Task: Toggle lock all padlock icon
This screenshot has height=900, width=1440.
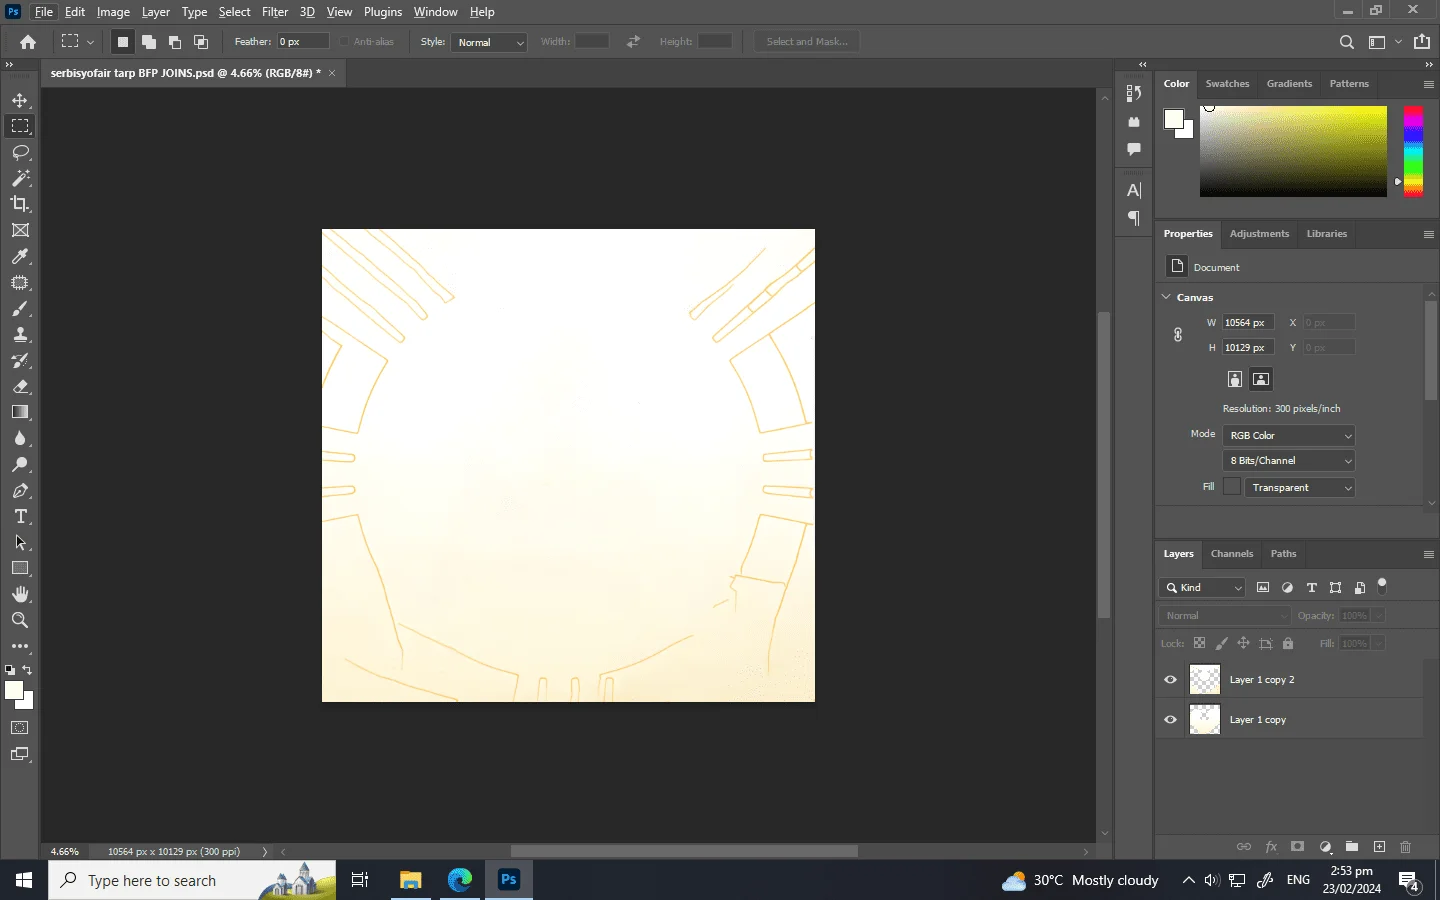Action: 1288,643
